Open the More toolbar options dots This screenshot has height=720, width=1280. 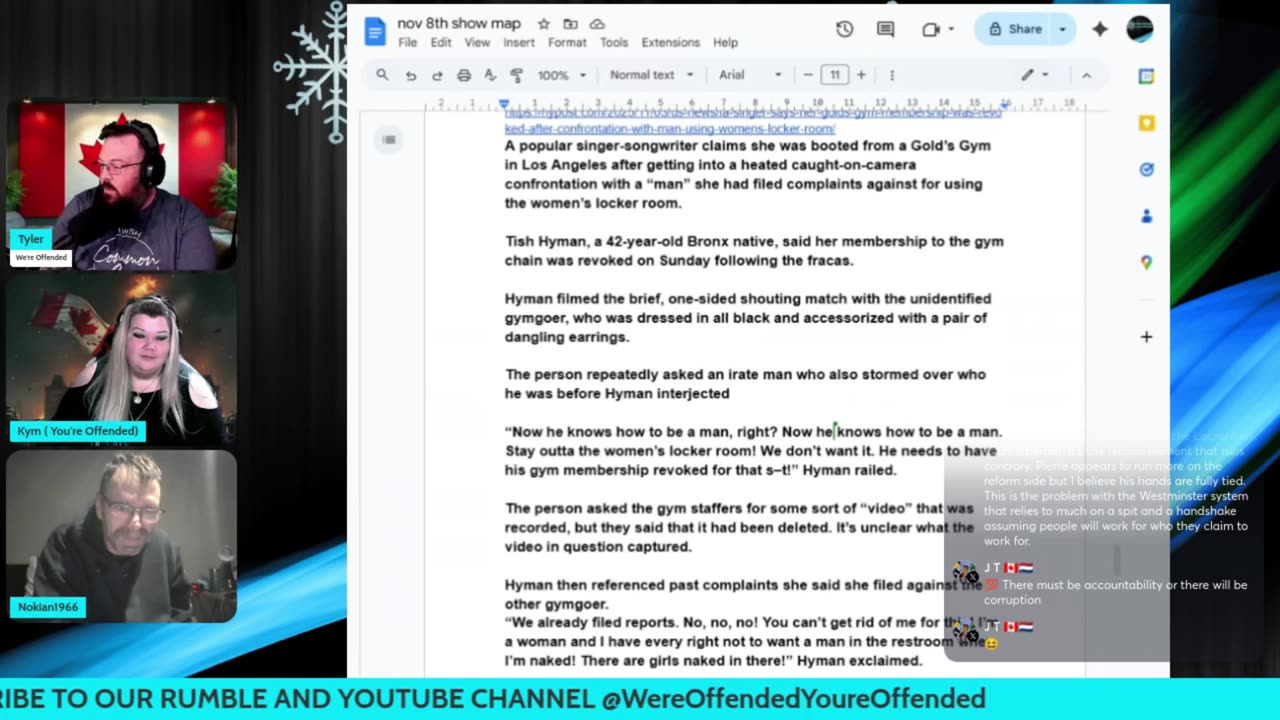(892, 75)
